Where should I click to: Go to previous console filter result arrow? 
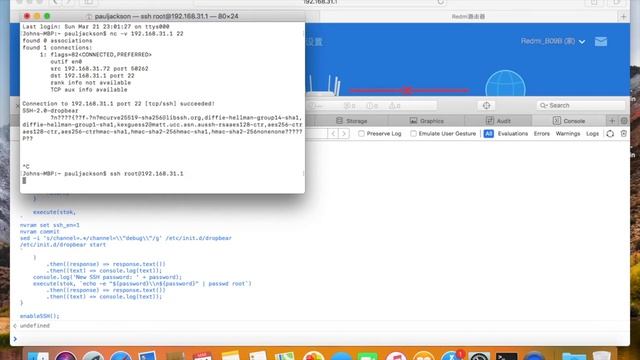tap(333, 133)
